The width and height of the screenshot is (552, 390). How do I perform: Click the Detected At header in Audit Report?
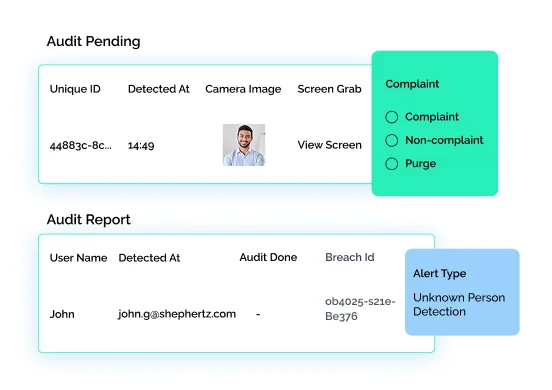coord(149,258)
